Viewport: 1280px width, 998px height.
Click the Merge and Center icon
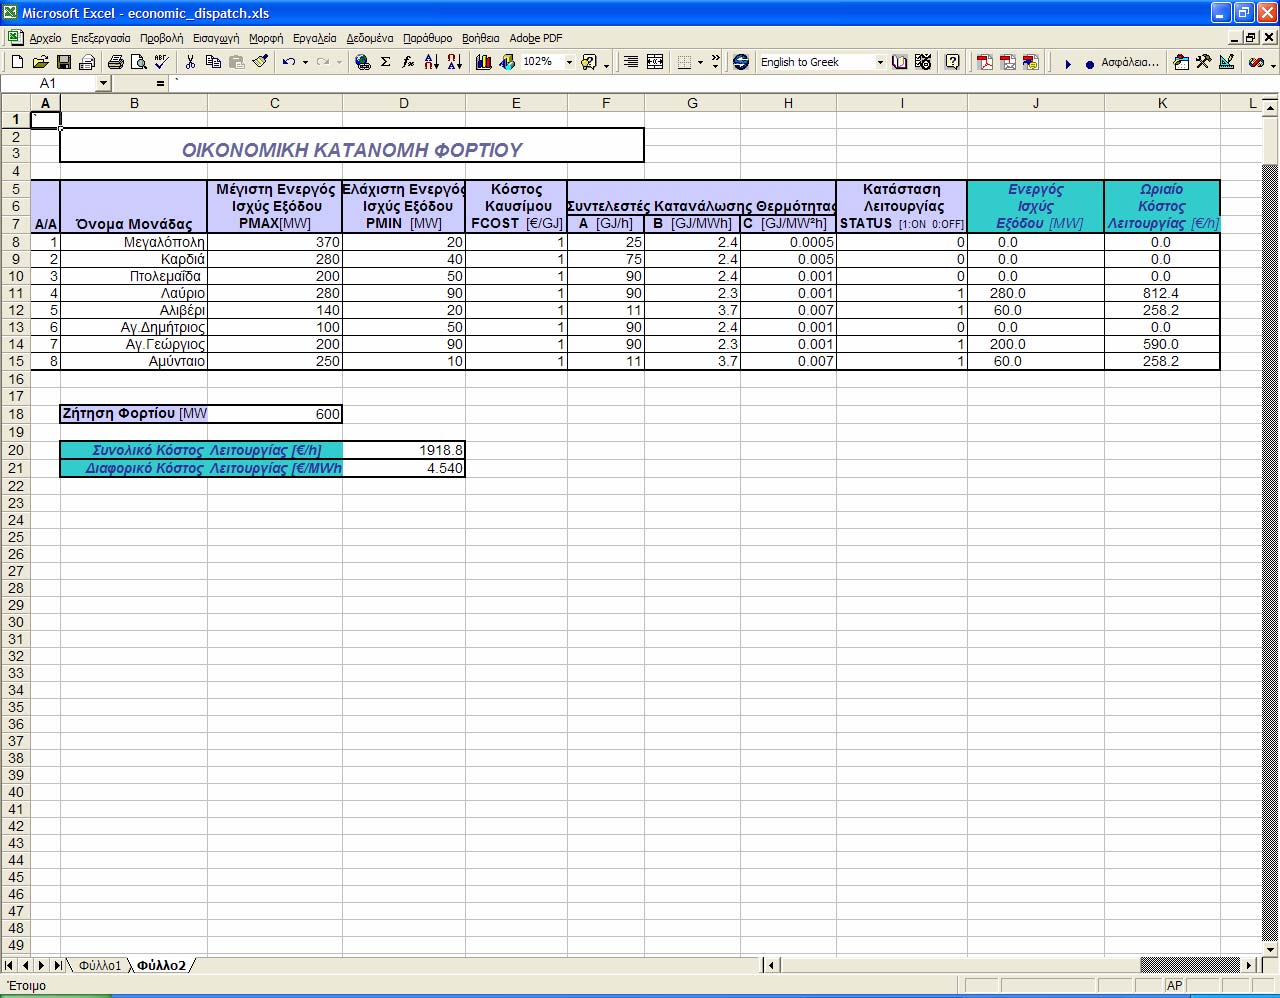pos(655,62)
